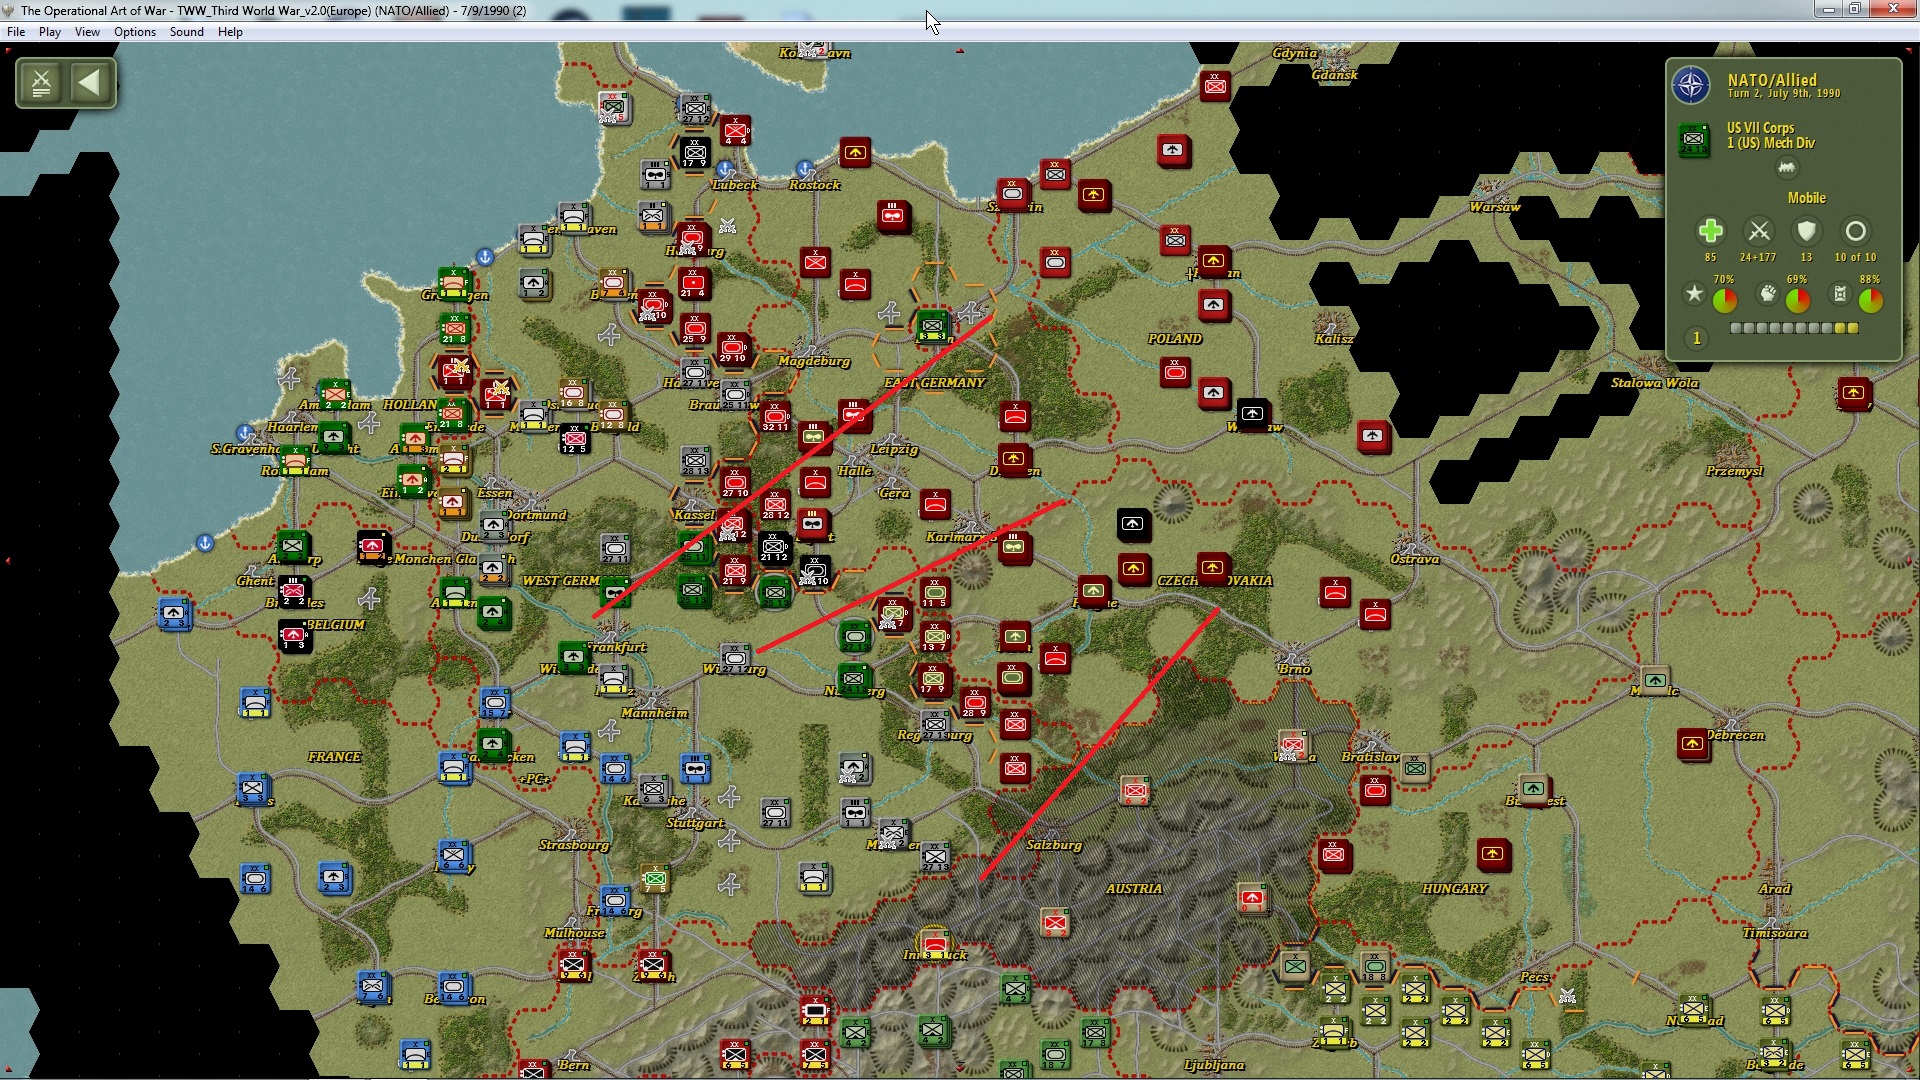Screen dimensions: 1920x1080
Task: Click the 69% readiness pie indicator
Action: click(x=1797, y=300)
